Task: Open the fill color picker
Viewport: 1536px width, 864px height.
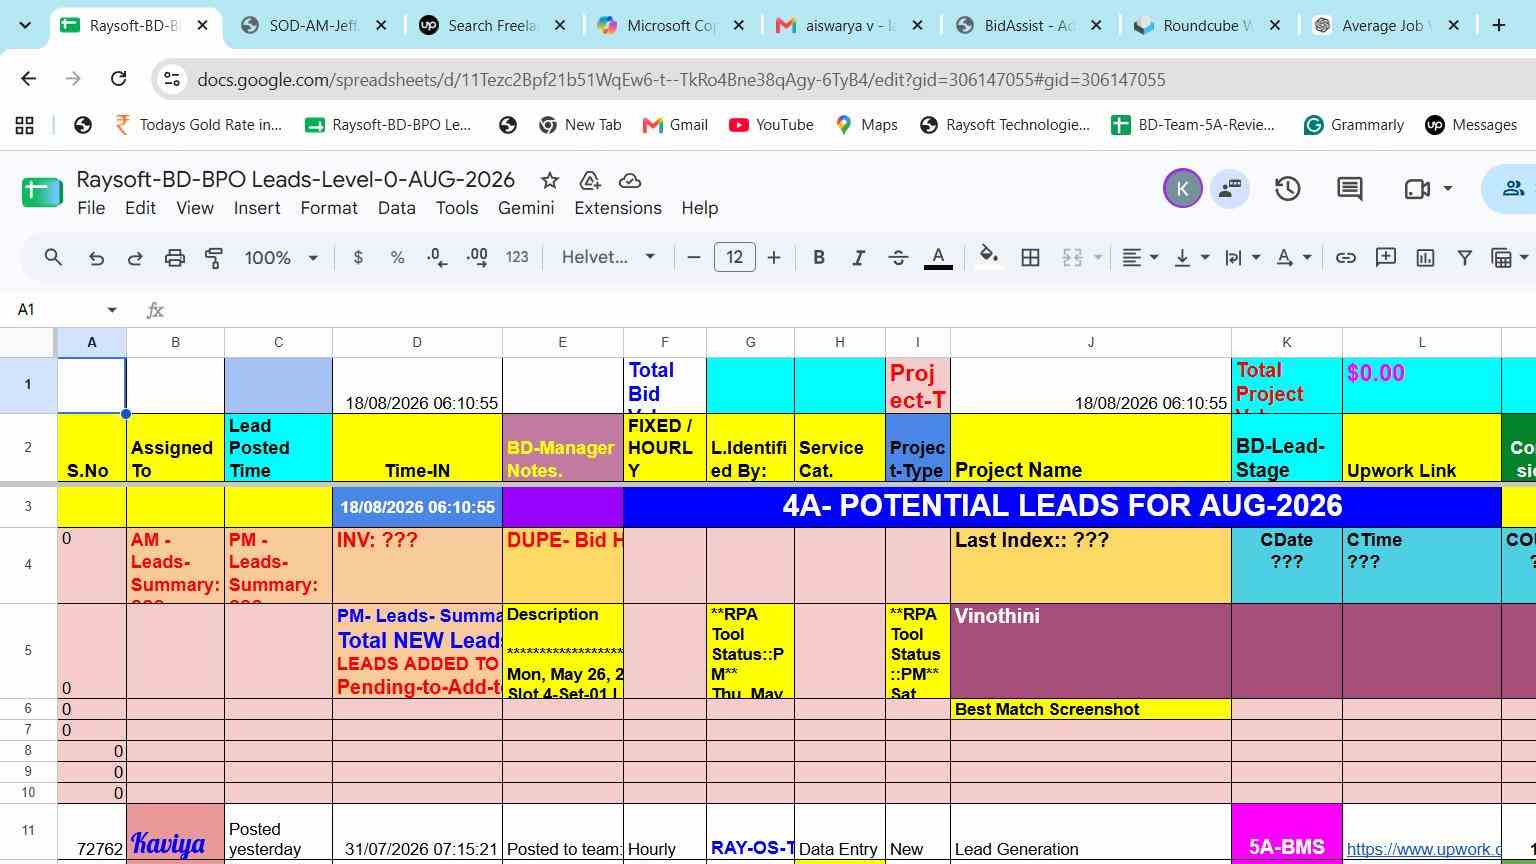Action: tap(988, 258)
